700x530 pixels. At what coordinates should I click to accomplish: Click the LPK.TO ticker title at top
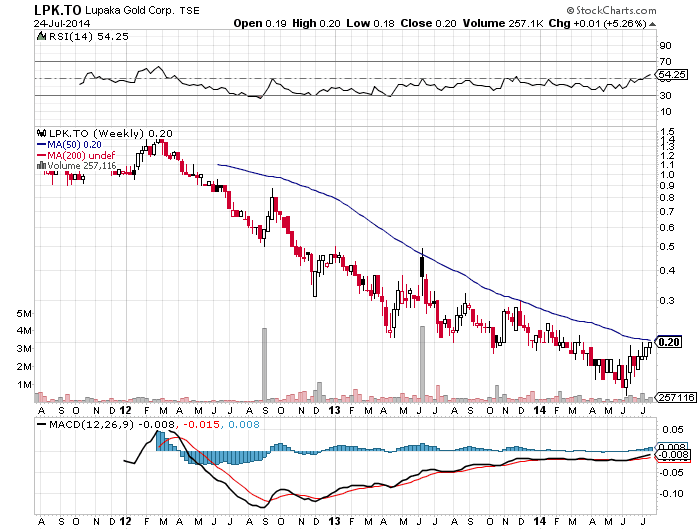pos(57,10)
